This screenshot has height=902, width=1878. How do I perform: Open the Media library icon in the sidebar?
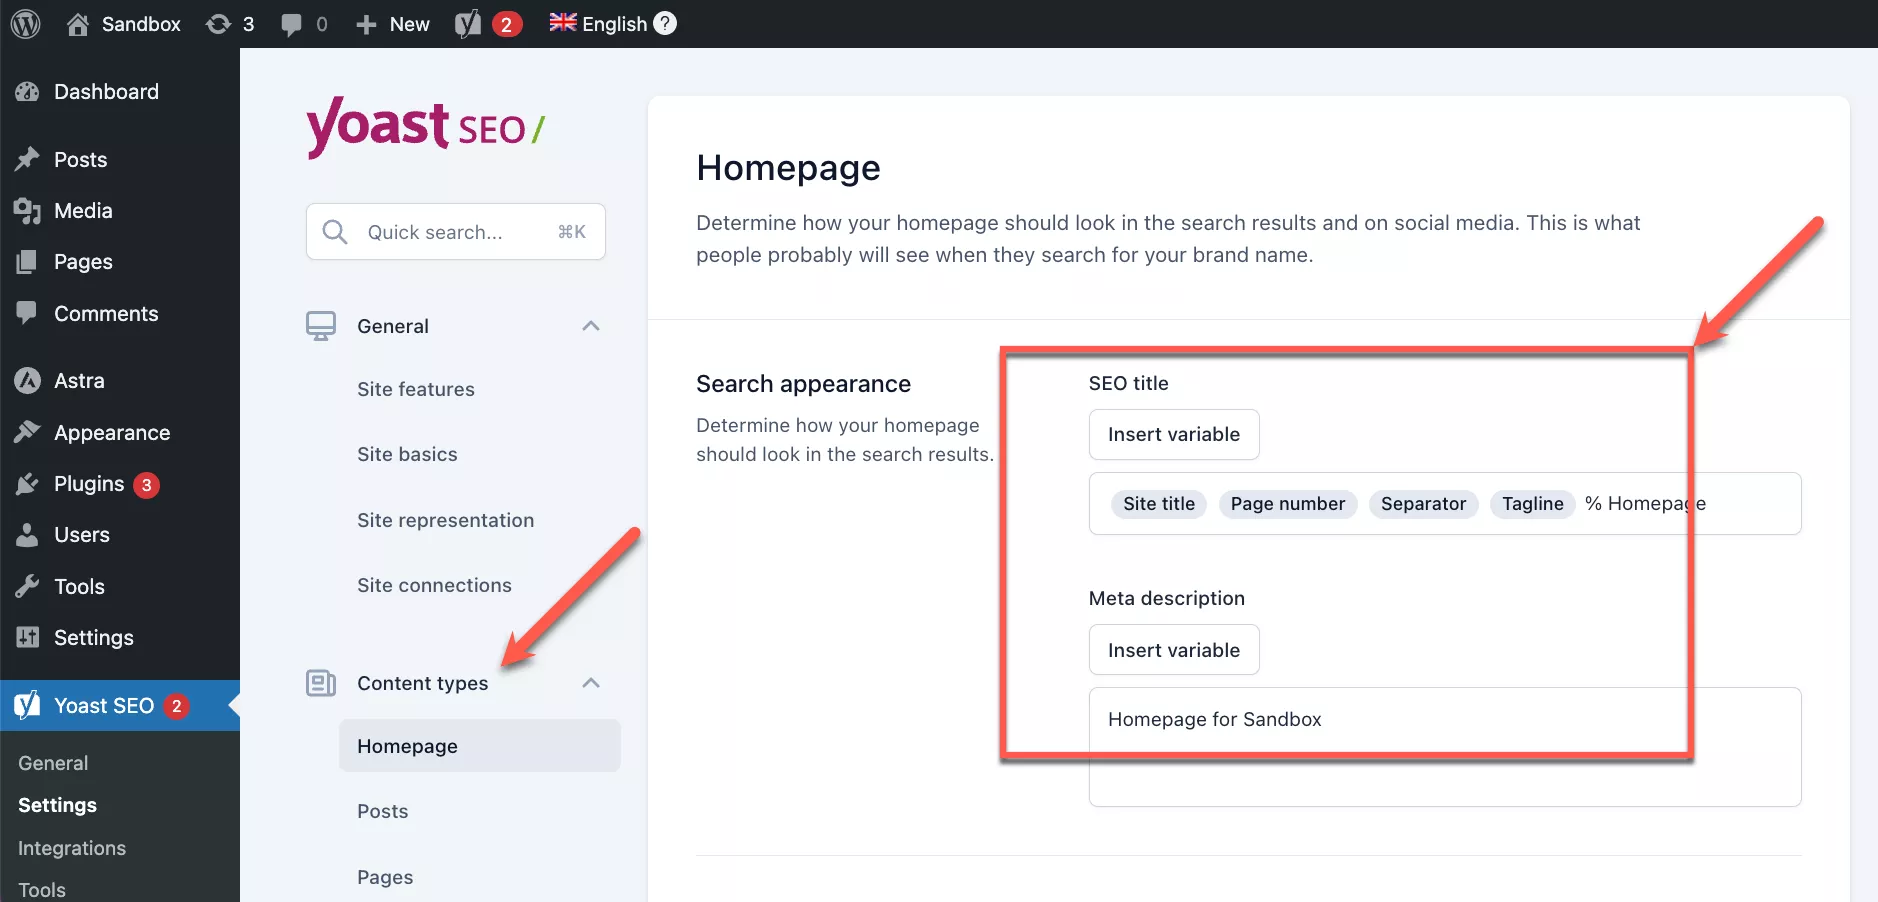click(x=28, y=210)
